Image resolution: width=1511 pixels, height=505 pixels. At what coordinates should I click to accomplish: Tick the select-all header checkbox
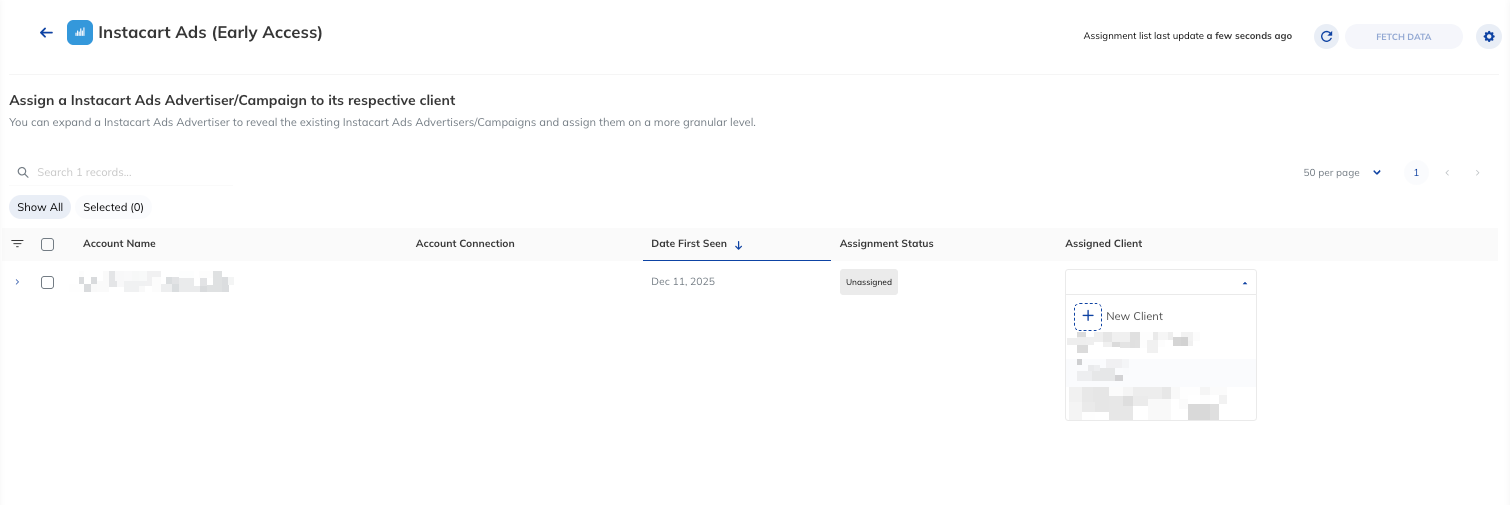pos(47,244)
